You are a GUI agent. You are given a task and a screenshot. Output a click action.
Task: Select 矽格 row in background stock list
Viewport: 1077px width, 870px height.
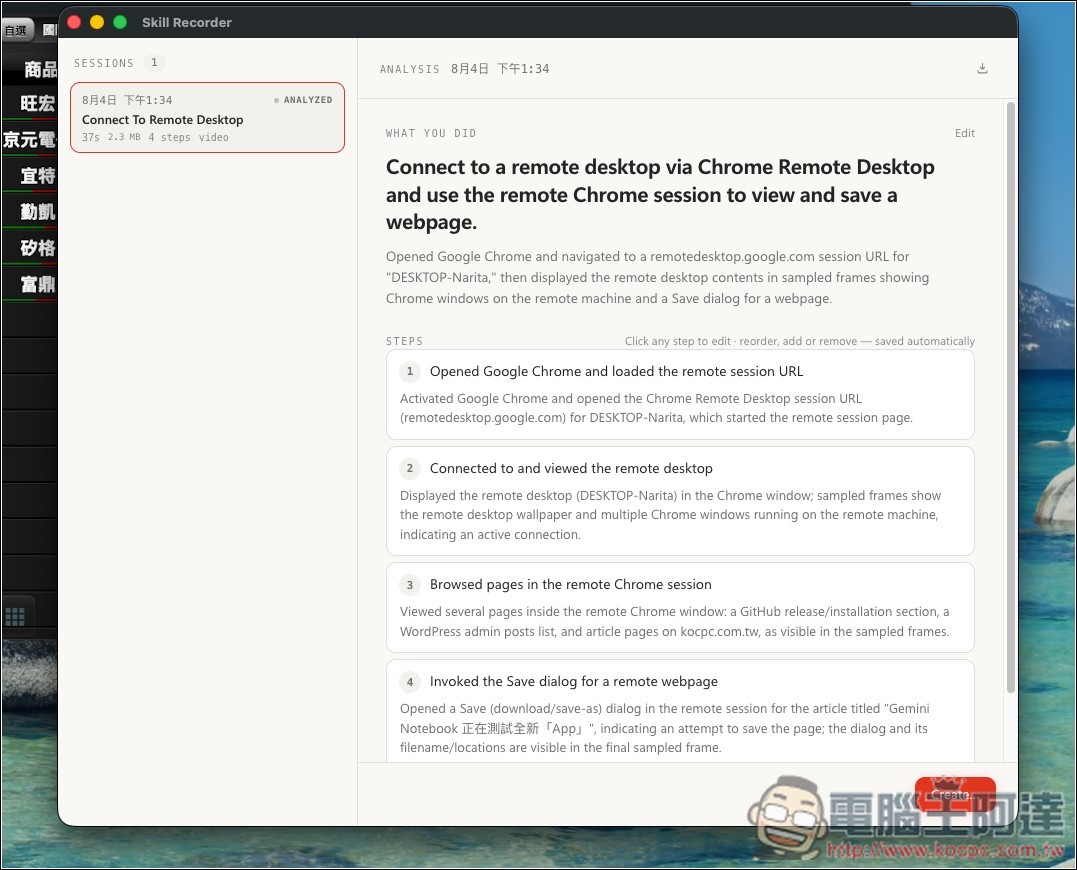pyautogui.click(x=30, y=248)
